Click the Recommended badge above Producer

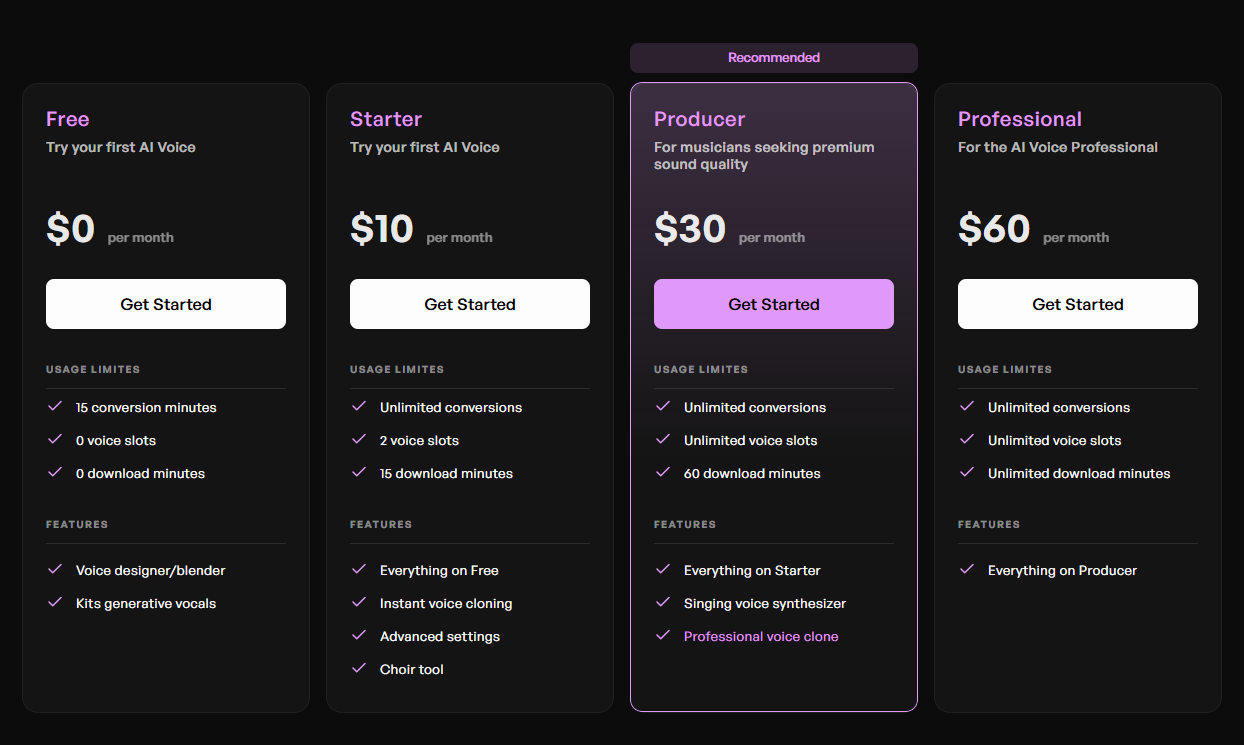click(x=774, y=58)
